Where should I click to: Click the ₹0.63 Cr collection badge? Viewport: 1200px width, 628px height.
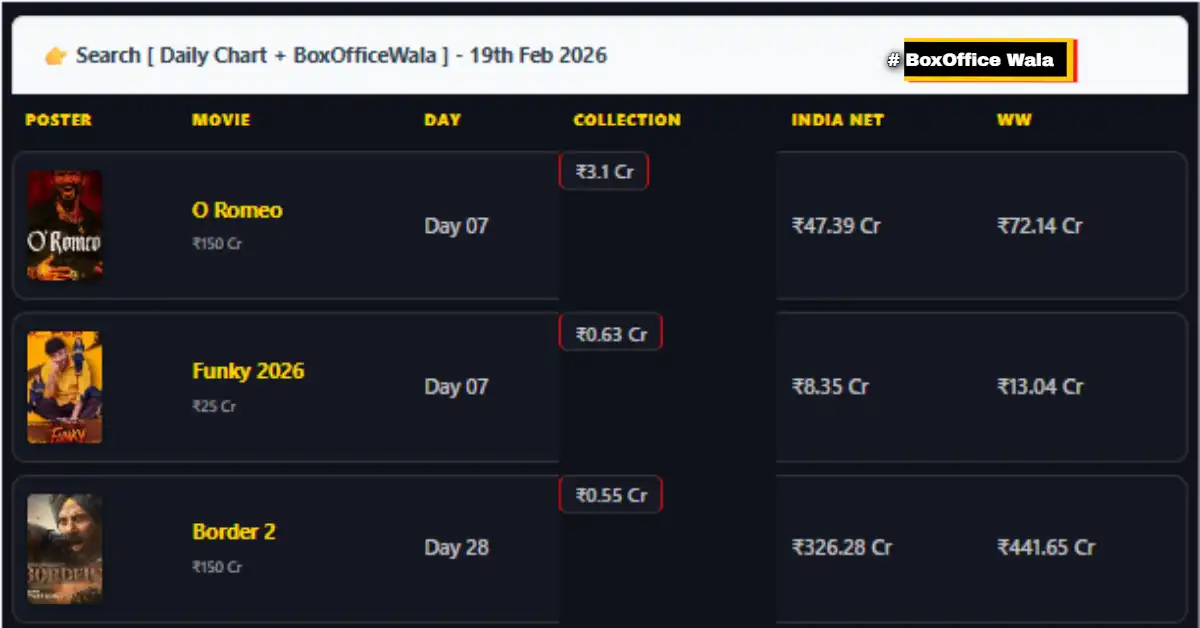click(x=610, y=332)
